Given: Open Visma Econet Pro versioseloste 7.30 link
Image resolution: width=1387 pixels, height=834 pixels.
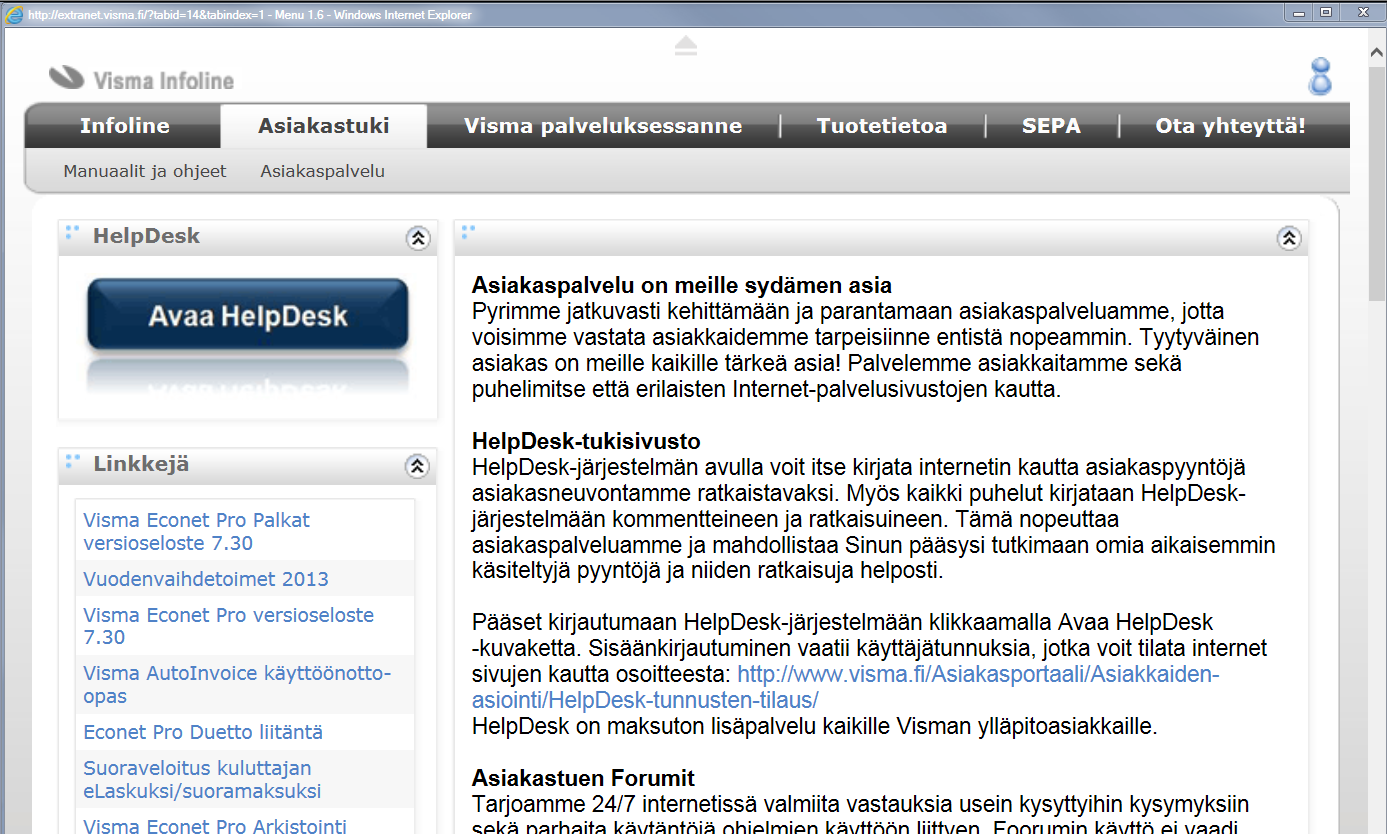Looking at the screenshot, I should pos(229,626).
